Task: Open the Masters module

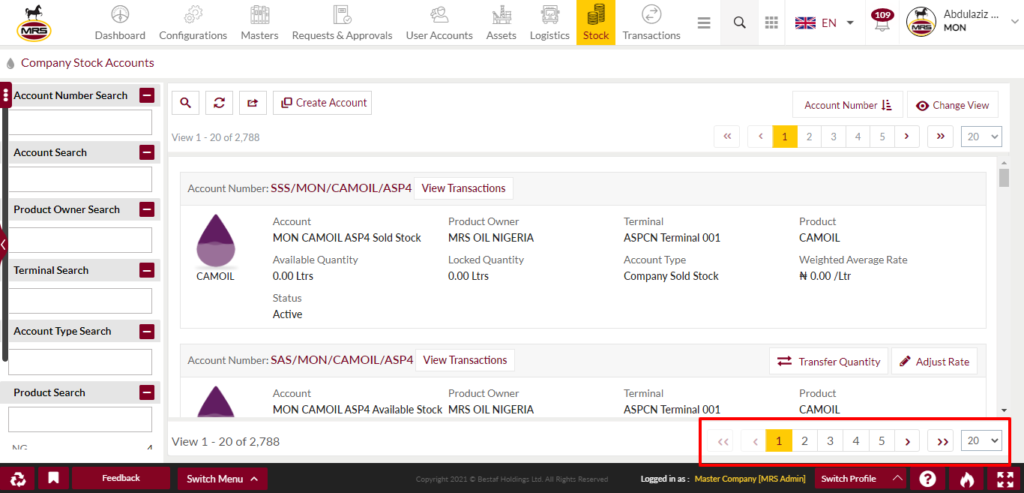Action: coord(259,23)
